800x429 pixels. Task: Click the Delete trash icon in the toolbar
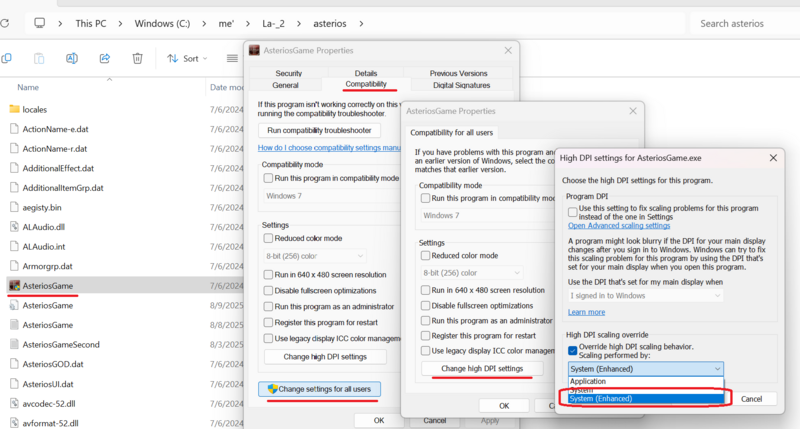[x=137, y=59]
